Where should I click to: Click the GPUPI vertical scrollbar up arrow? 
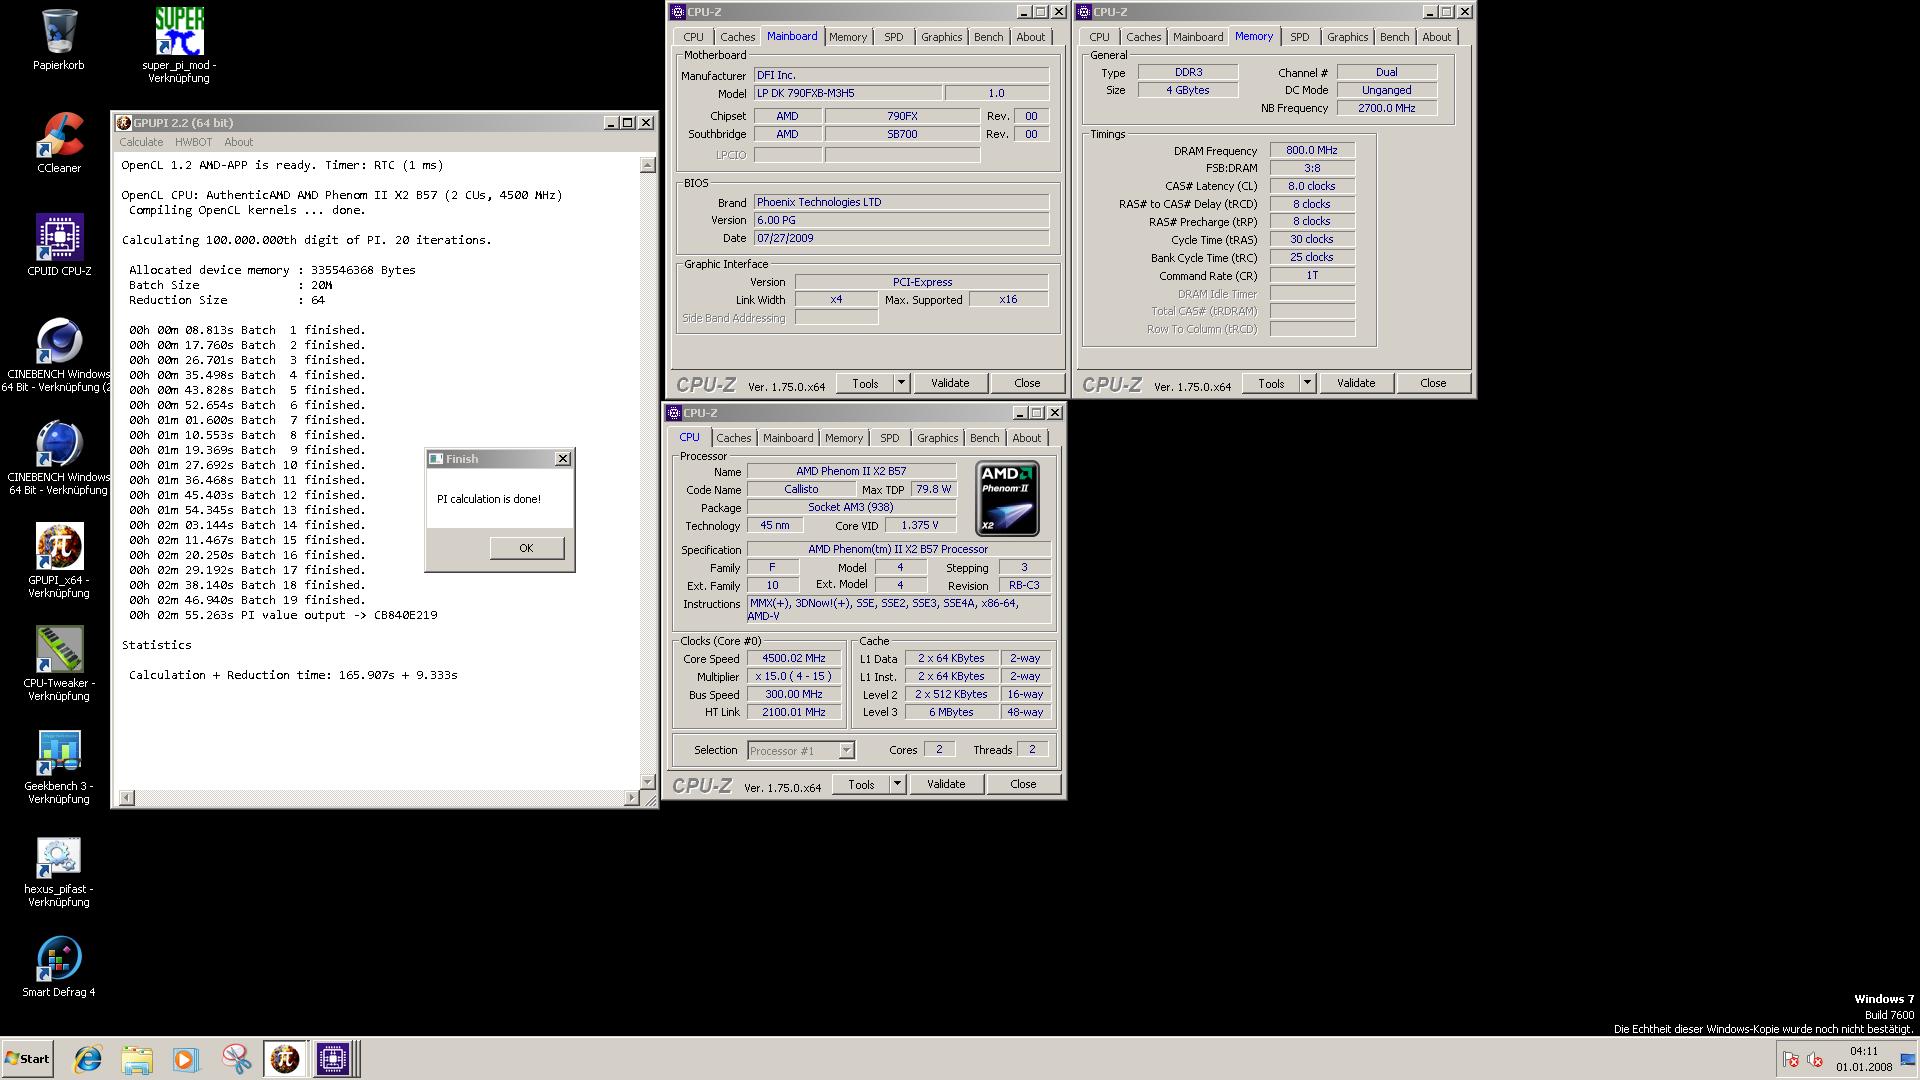648,165
